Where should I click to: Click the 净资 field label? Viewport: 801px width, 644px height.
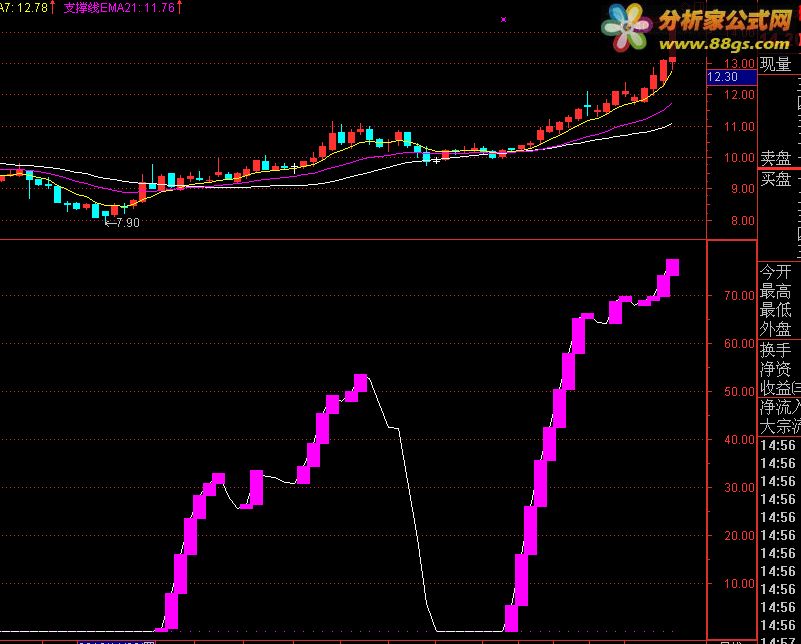pyautogui.click(x=775, y=369)
